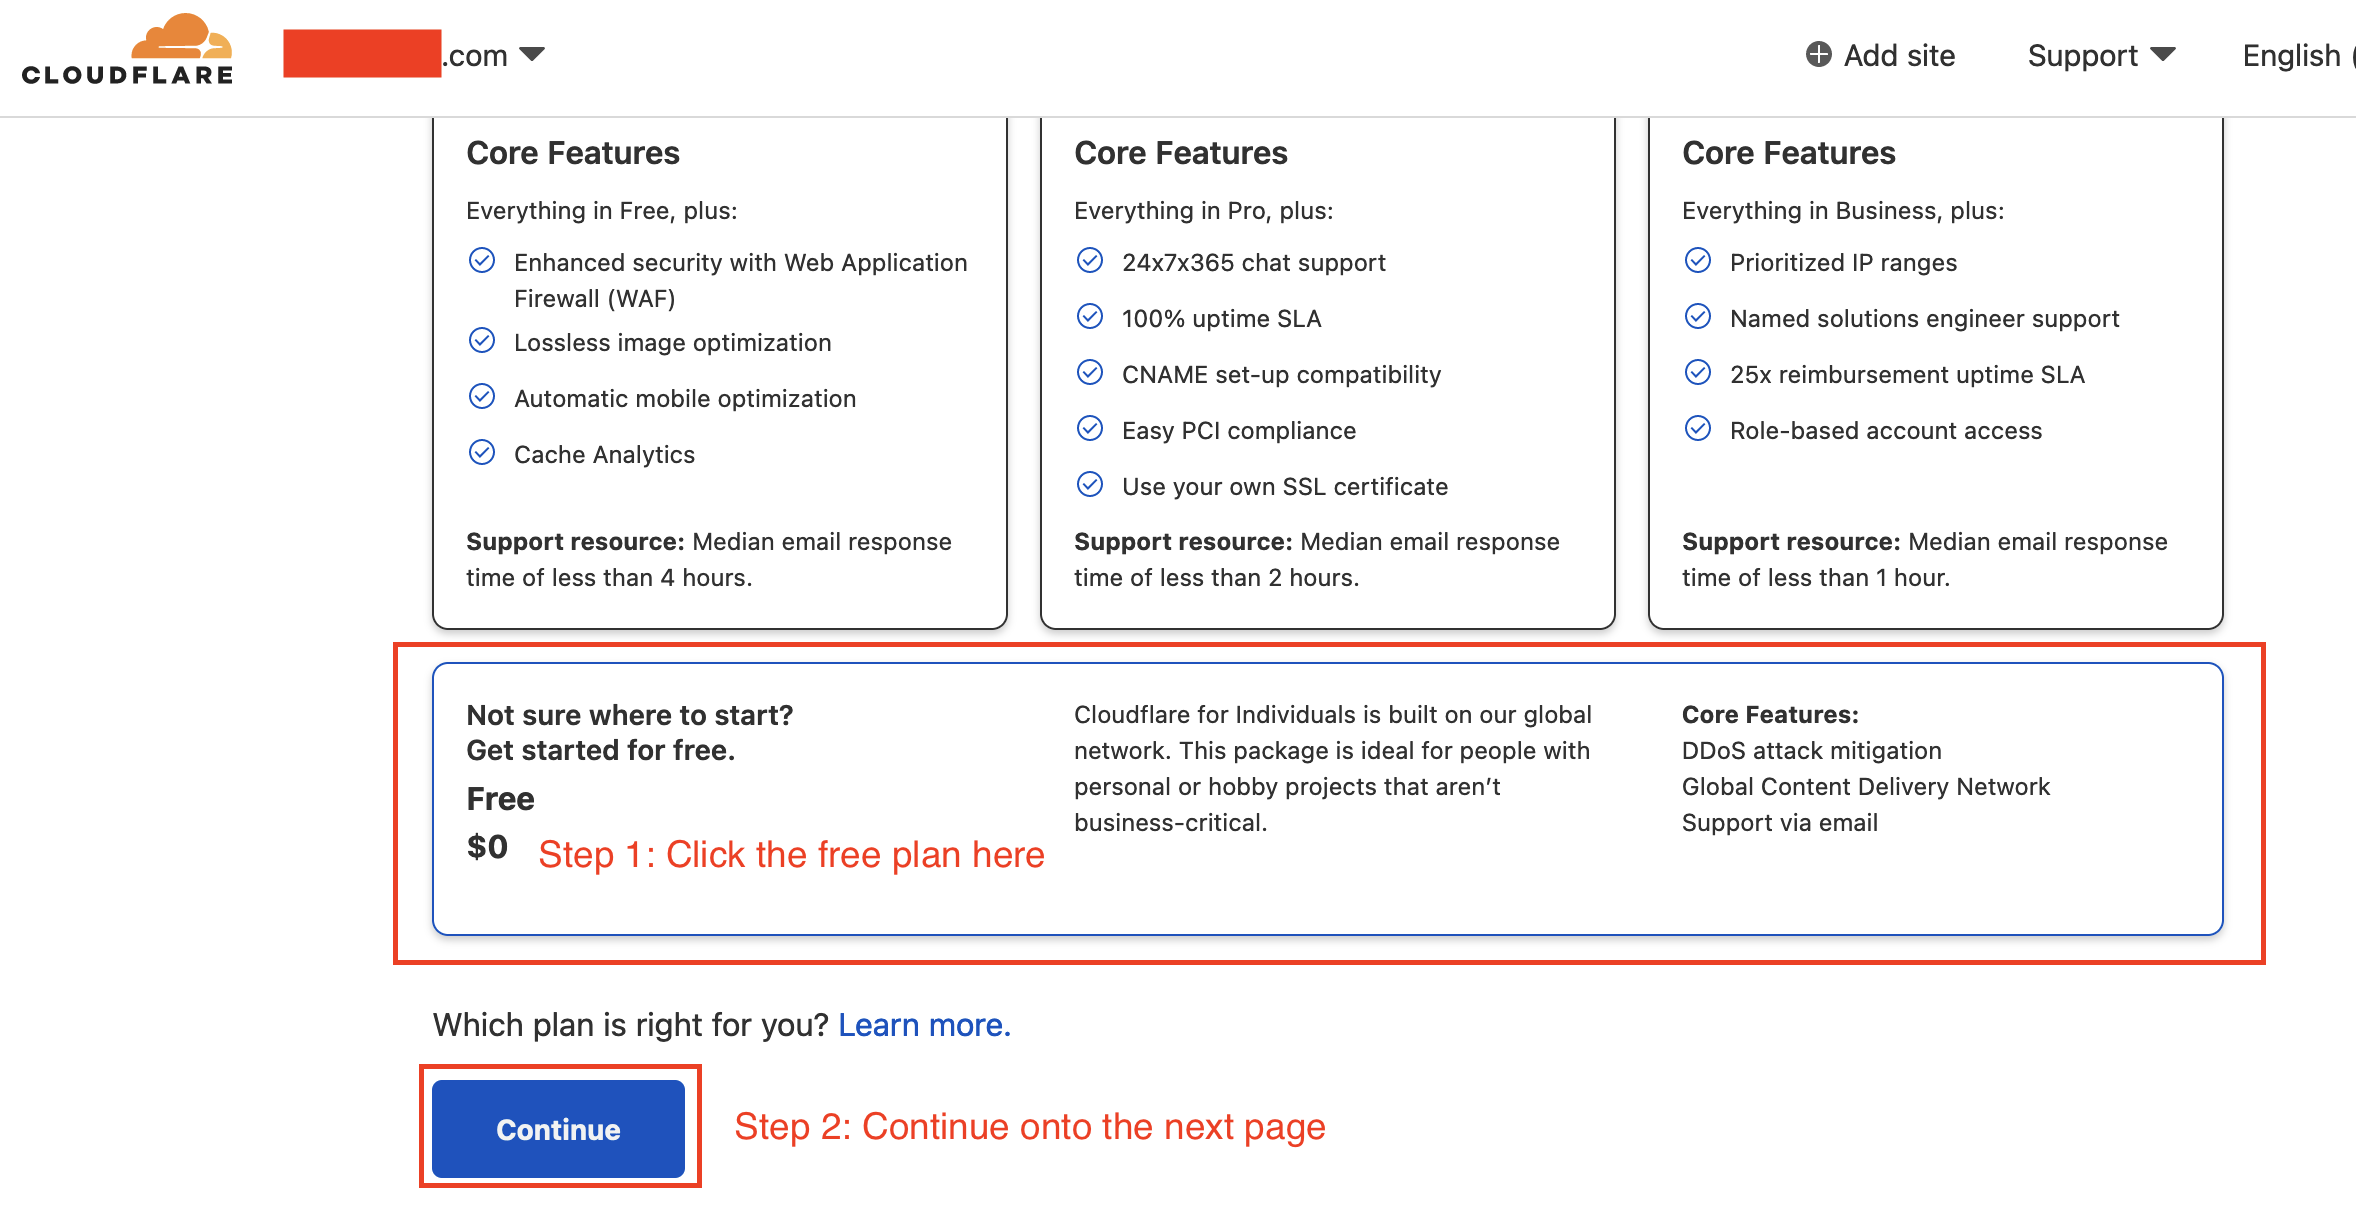Click the checkmark beside 24x7x365 chat support
Viewport: 2356px width, 1206px height.
pos(1090,261)
